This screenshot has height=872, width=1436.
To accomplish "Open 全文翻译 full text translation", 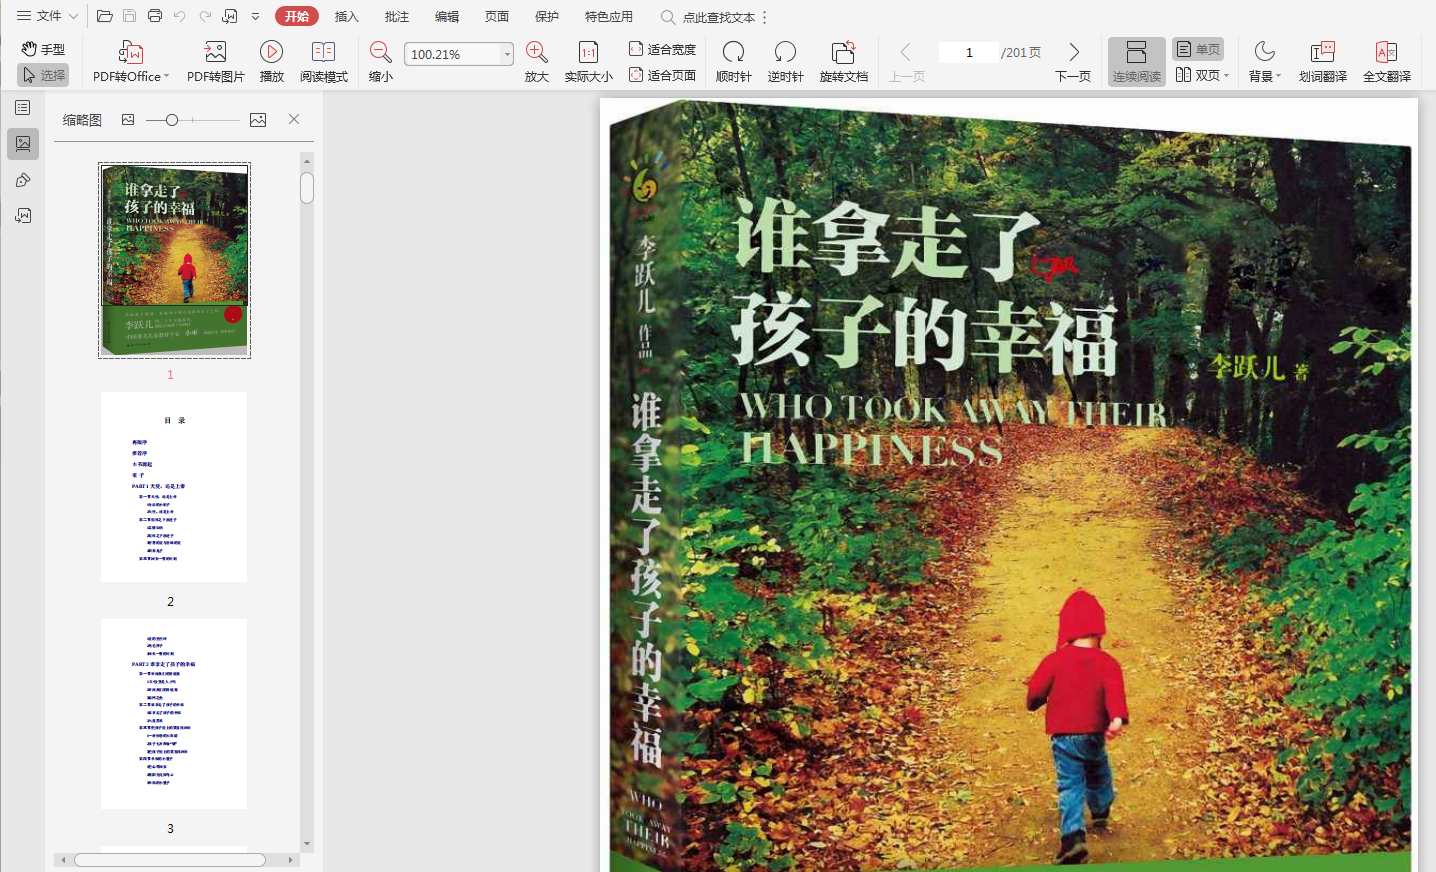I will tap(1386, 53).
